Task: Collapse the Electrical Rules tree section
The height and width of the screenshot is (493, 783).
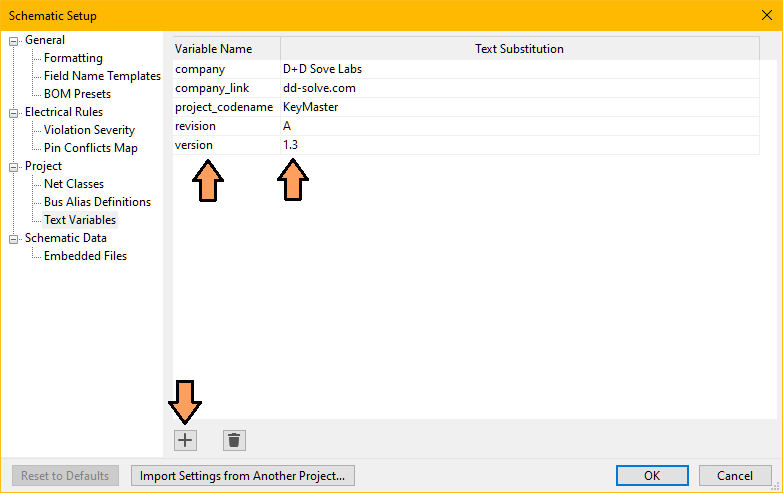Action: (14, 113)
